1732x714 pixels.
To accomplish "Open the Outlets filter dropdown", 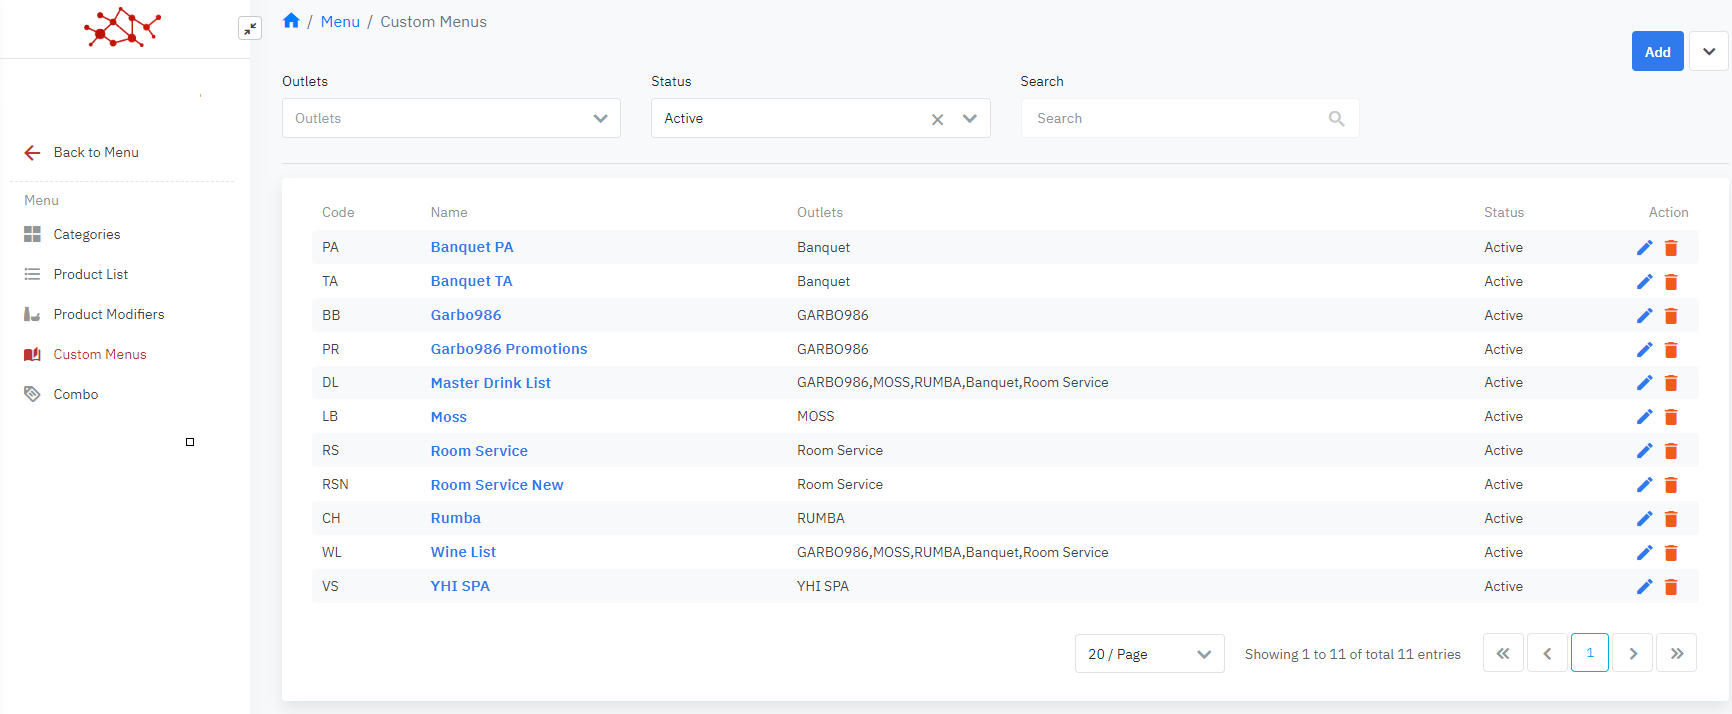I will 451,118.
